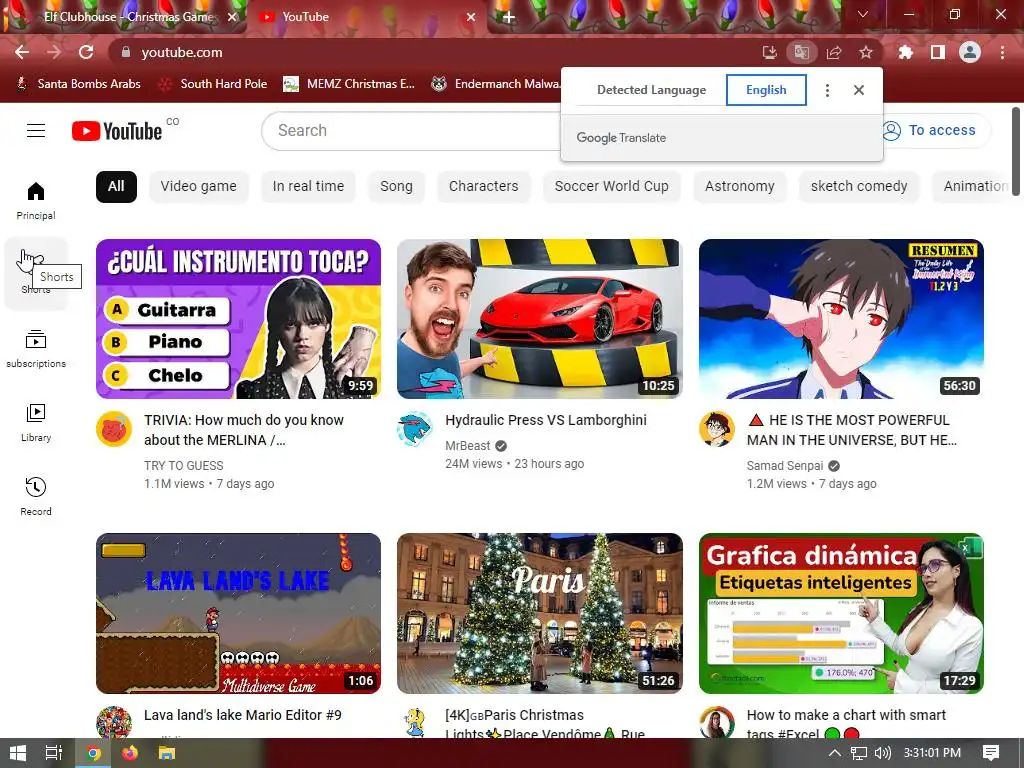This screenshot has width=1024, height=768.
Task: Open Record history in the sidebar
Action: [36, 497]
